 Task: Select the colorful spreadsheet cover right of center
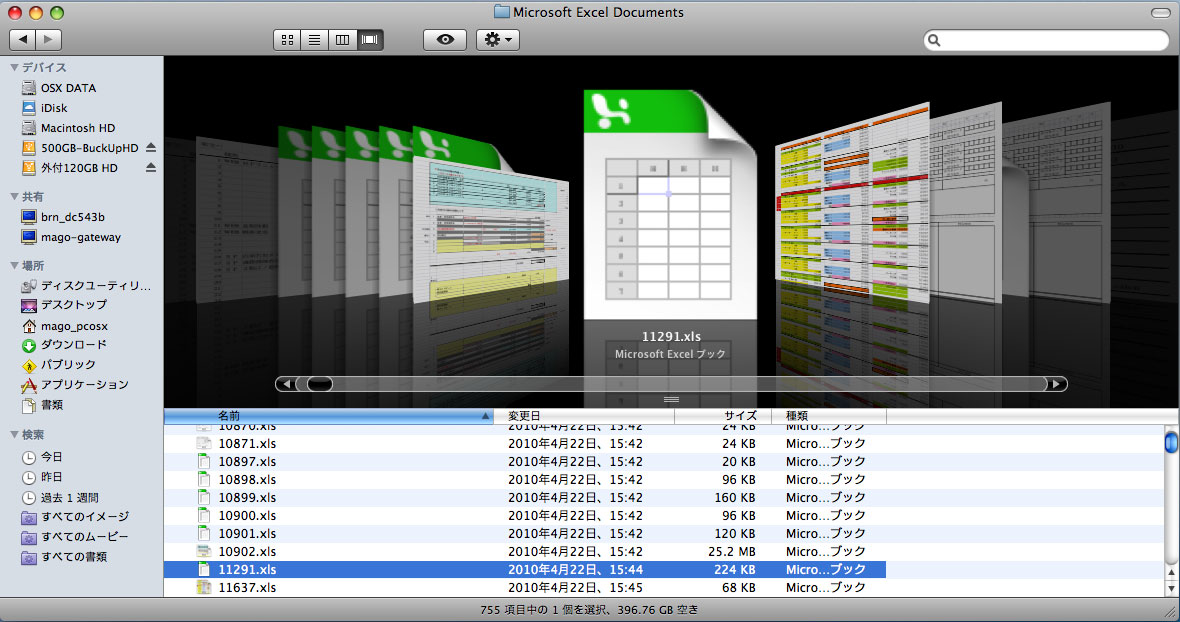(x=852, y=203)
